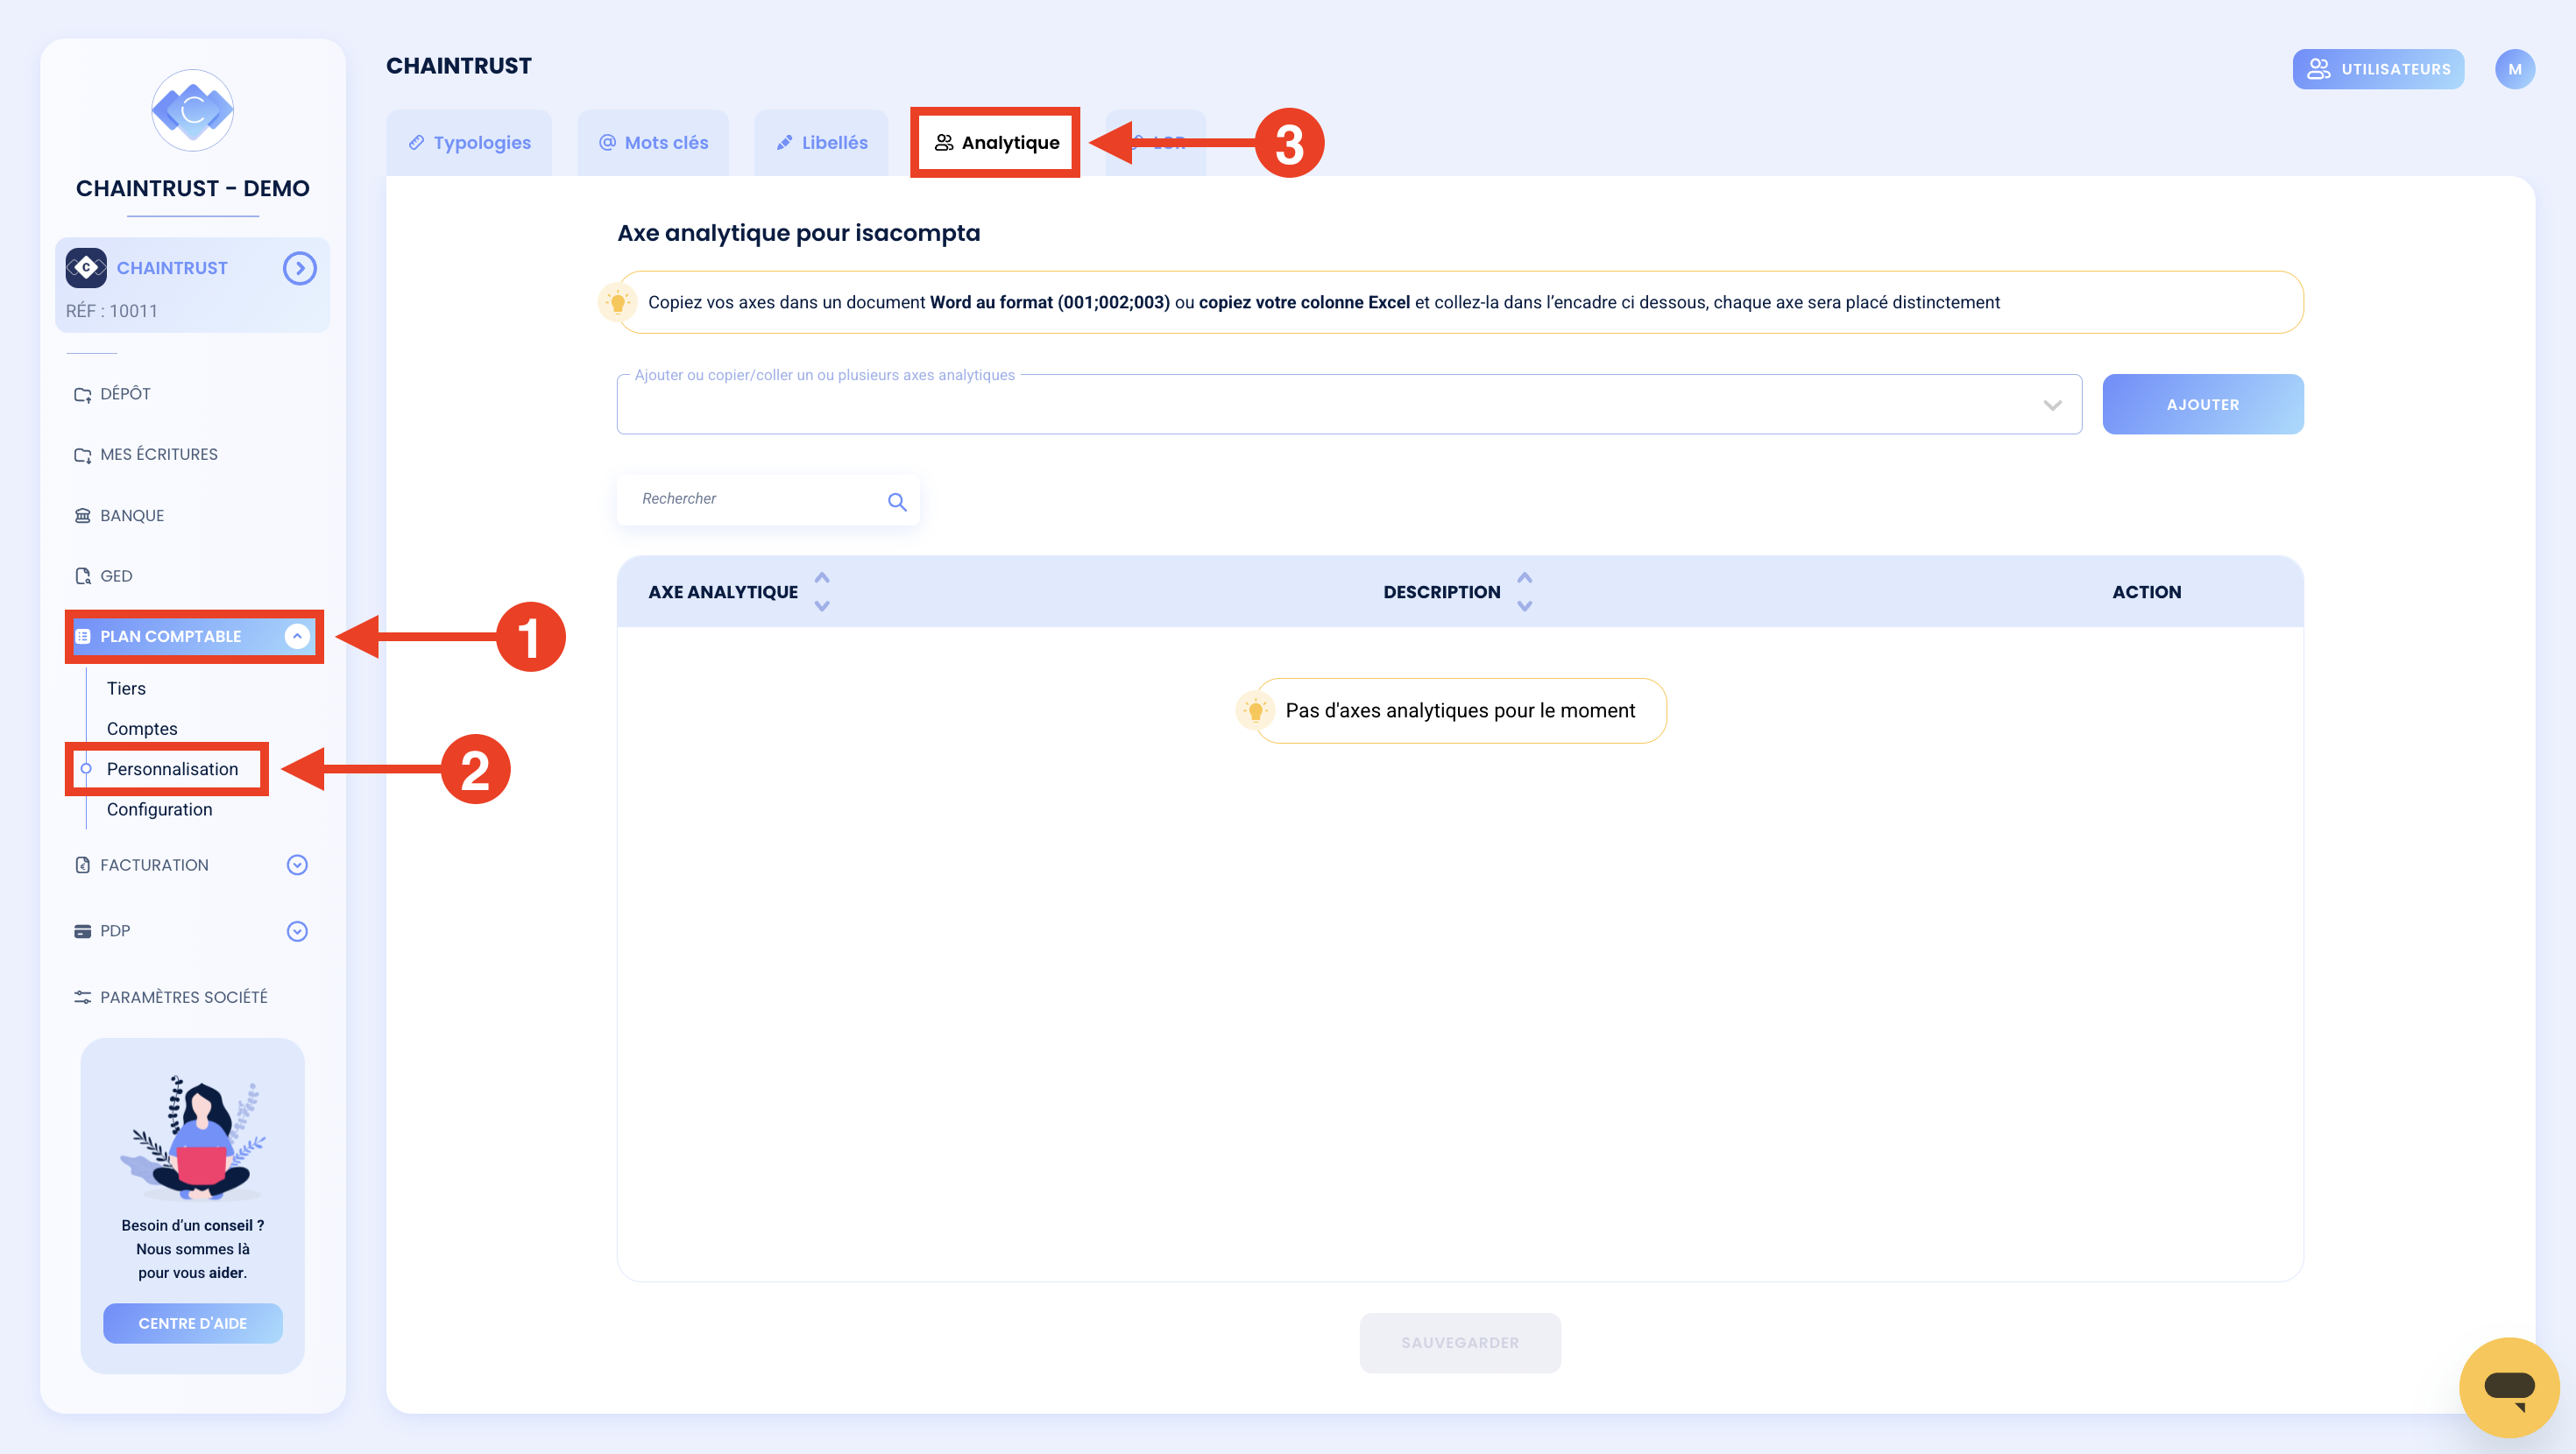2576x1454 pixels.
Task: Open the GED menu item
Action: tap(116, 576)
